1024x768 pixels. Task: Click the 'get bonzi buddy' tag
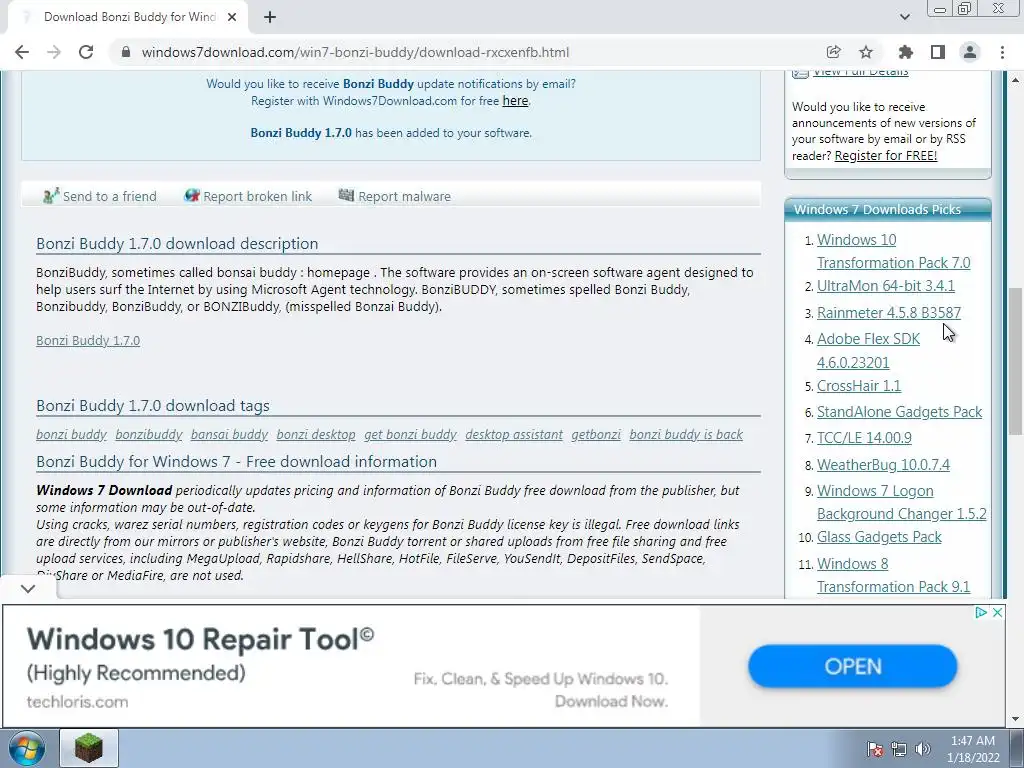410,434
